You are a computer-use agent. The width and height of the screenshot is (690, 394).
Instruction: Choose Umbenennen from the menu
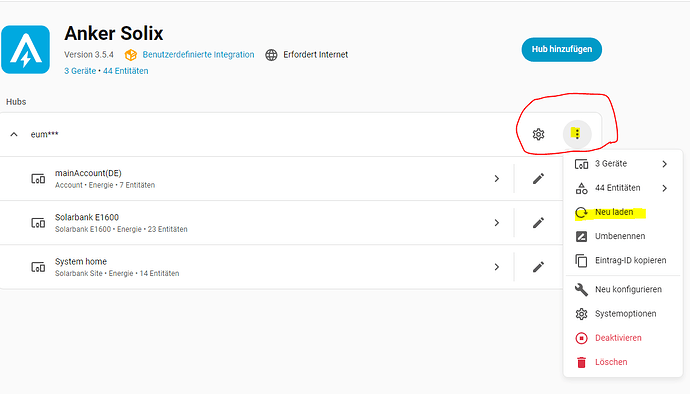point(623,236)
